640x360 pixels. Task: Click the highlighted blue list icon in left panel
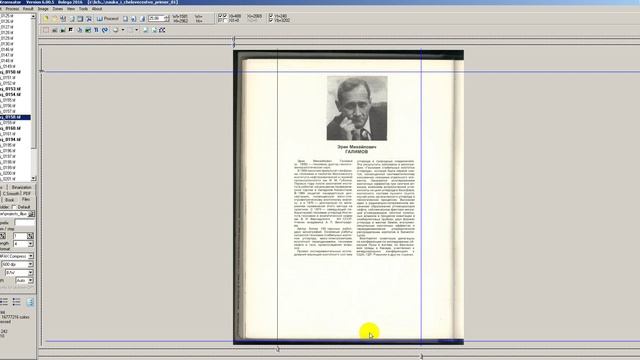[30, 302]
